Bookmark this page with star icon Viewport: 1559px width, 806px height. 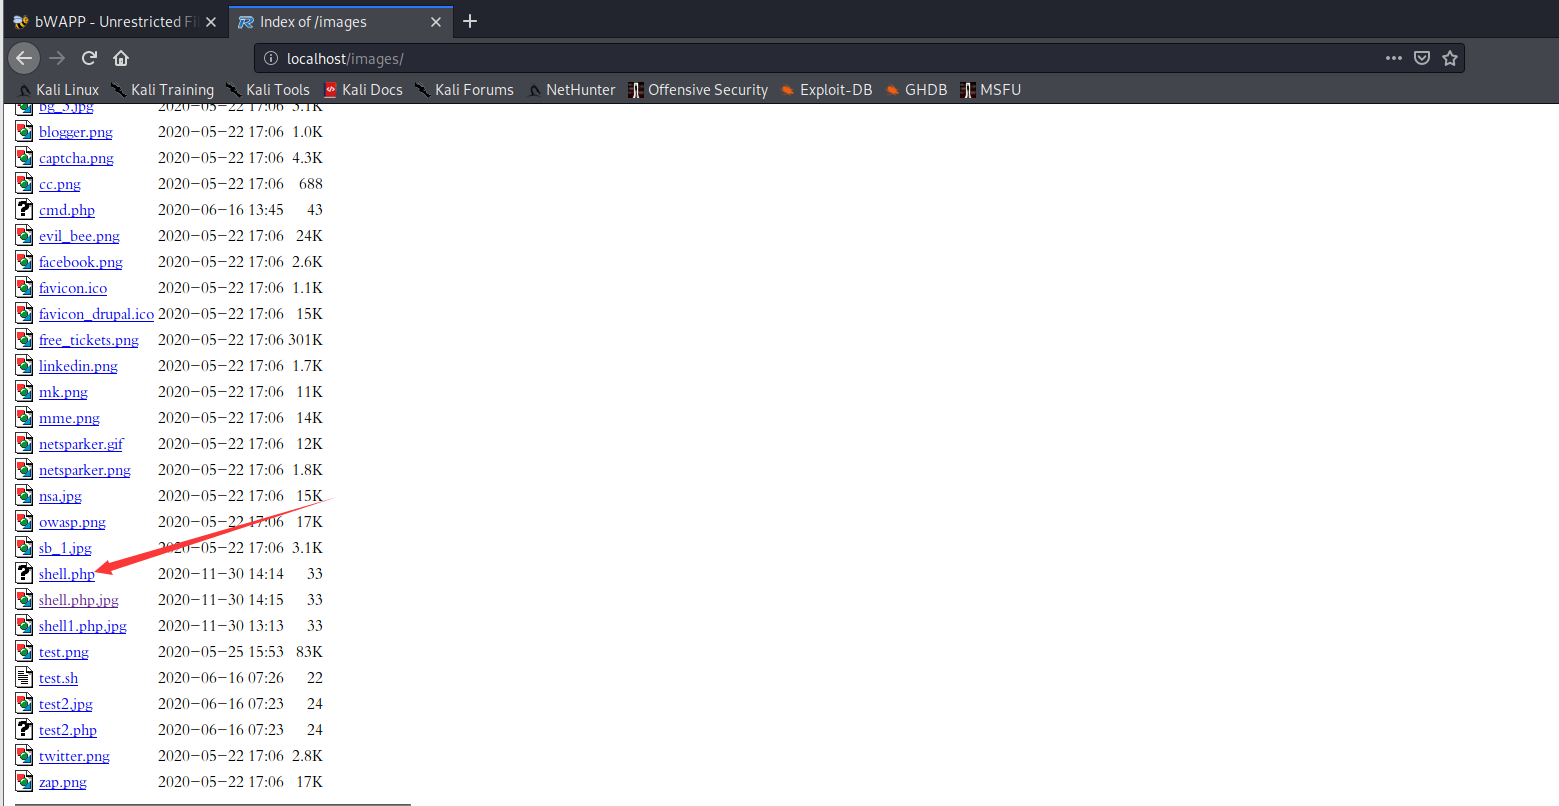(1450, 58)
